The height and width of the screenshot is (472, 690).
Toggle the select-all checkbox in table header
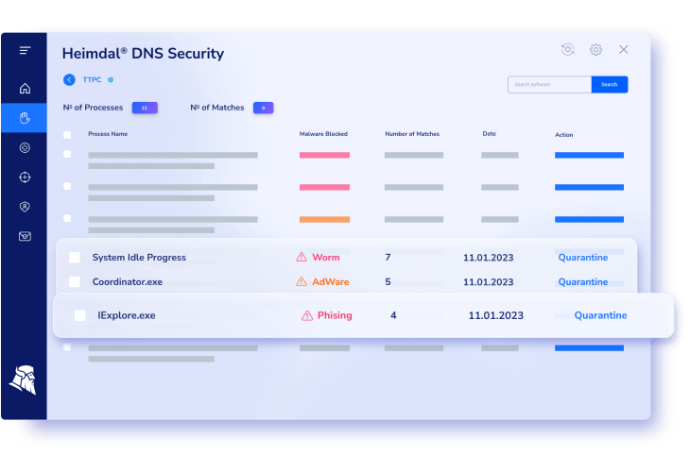[x=67, y=135]
